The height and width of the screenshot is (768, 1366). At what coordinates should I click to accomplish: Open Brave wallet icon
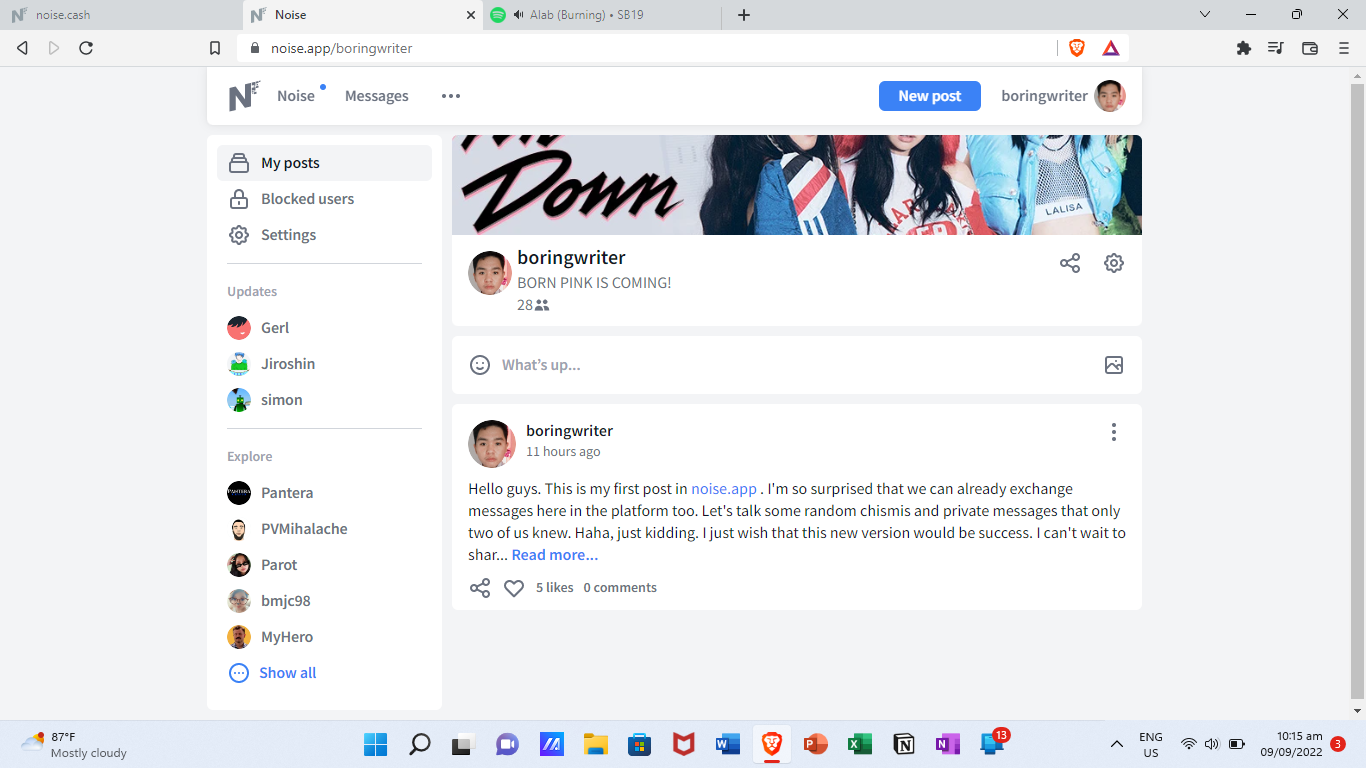(1310, 48)
